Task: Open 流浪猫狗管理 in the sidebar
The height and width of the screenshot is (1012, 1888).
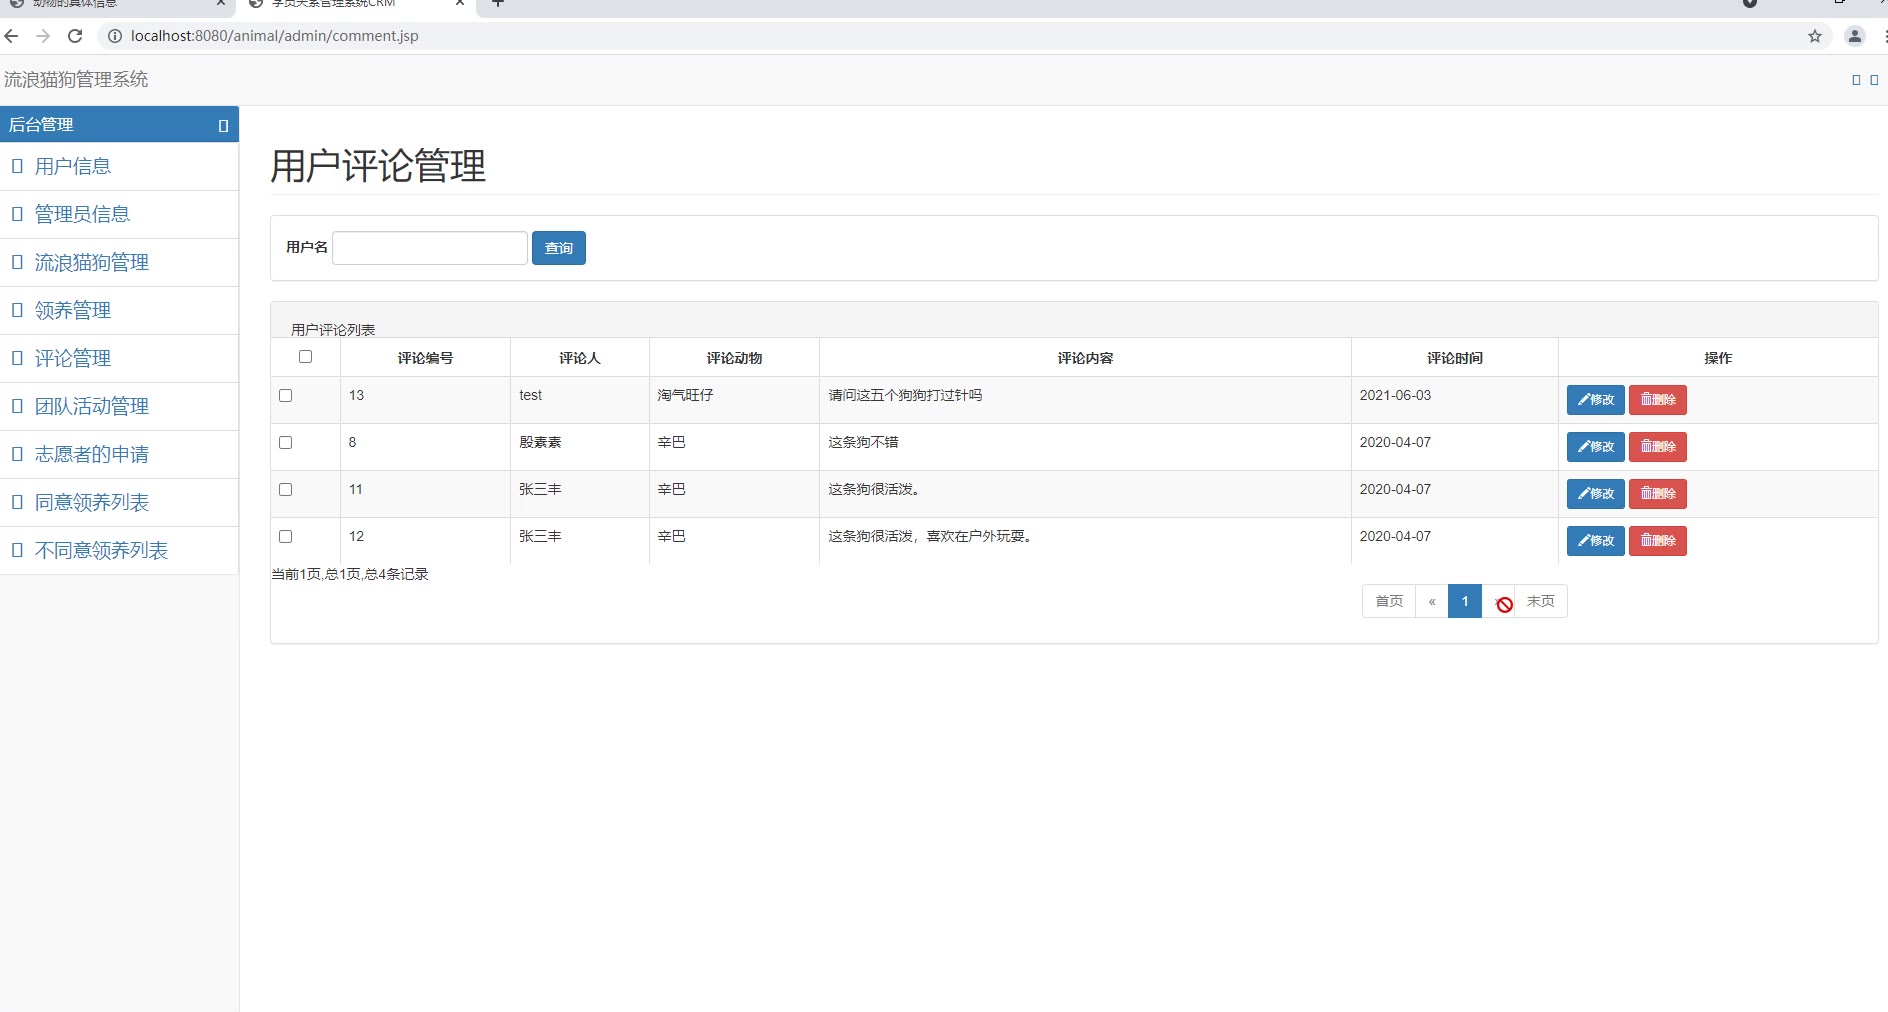Action: tap(91, 262)
